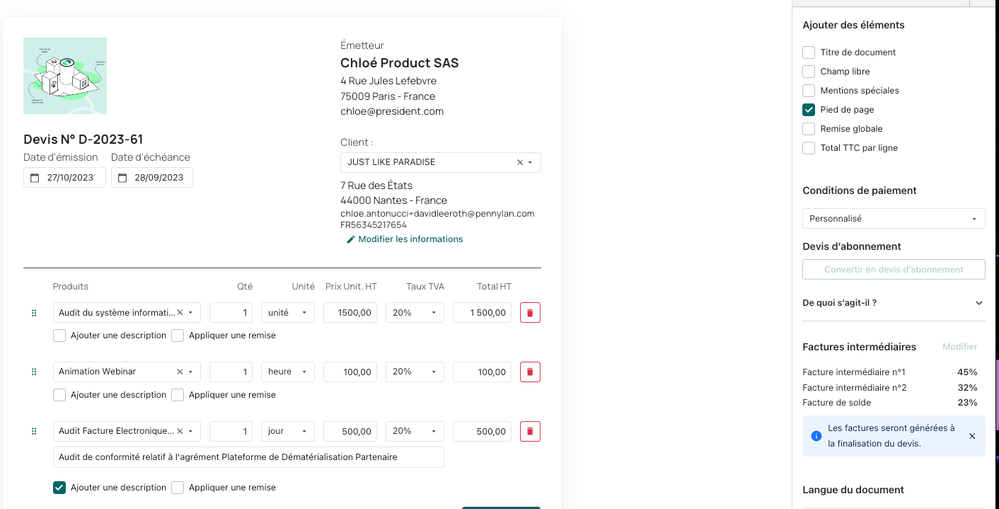This screenshot has height=509, width=999.
Task: Open Taux TVA dropdown on first product line
Action: coord(414,313)
